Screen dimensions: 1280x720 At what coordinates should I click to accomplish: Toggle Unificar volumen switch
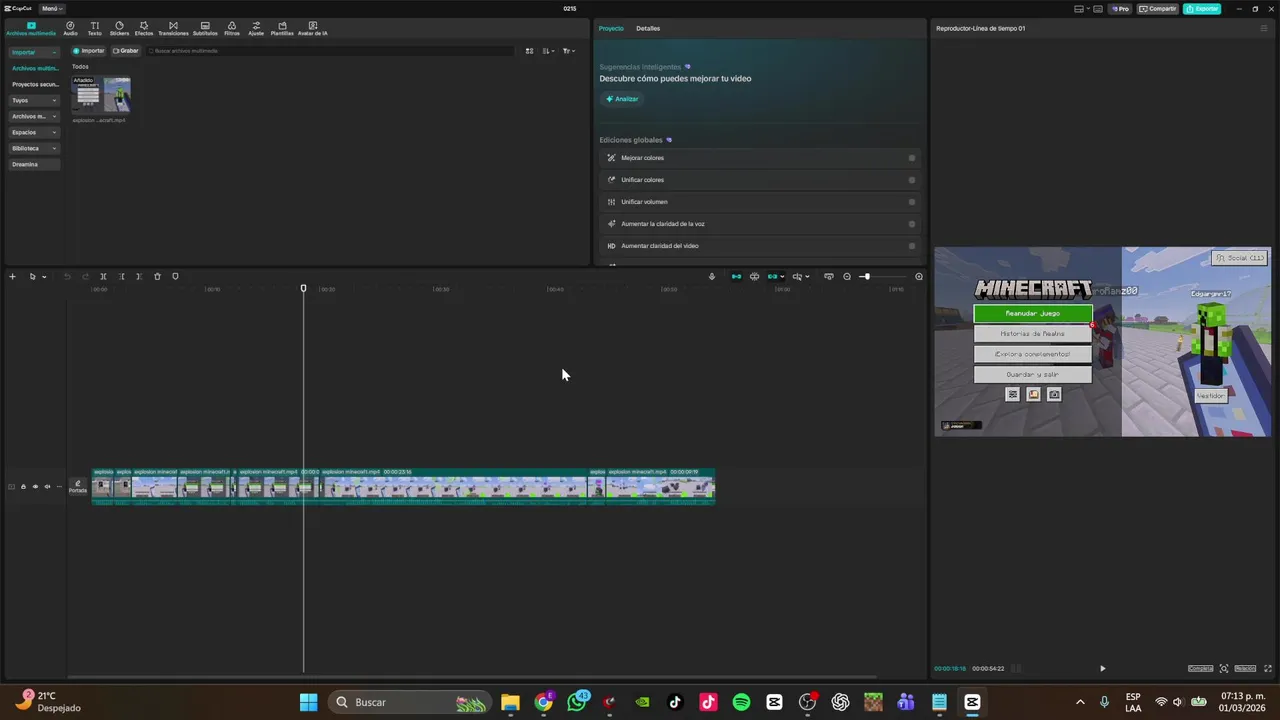(x=912, y=202)
